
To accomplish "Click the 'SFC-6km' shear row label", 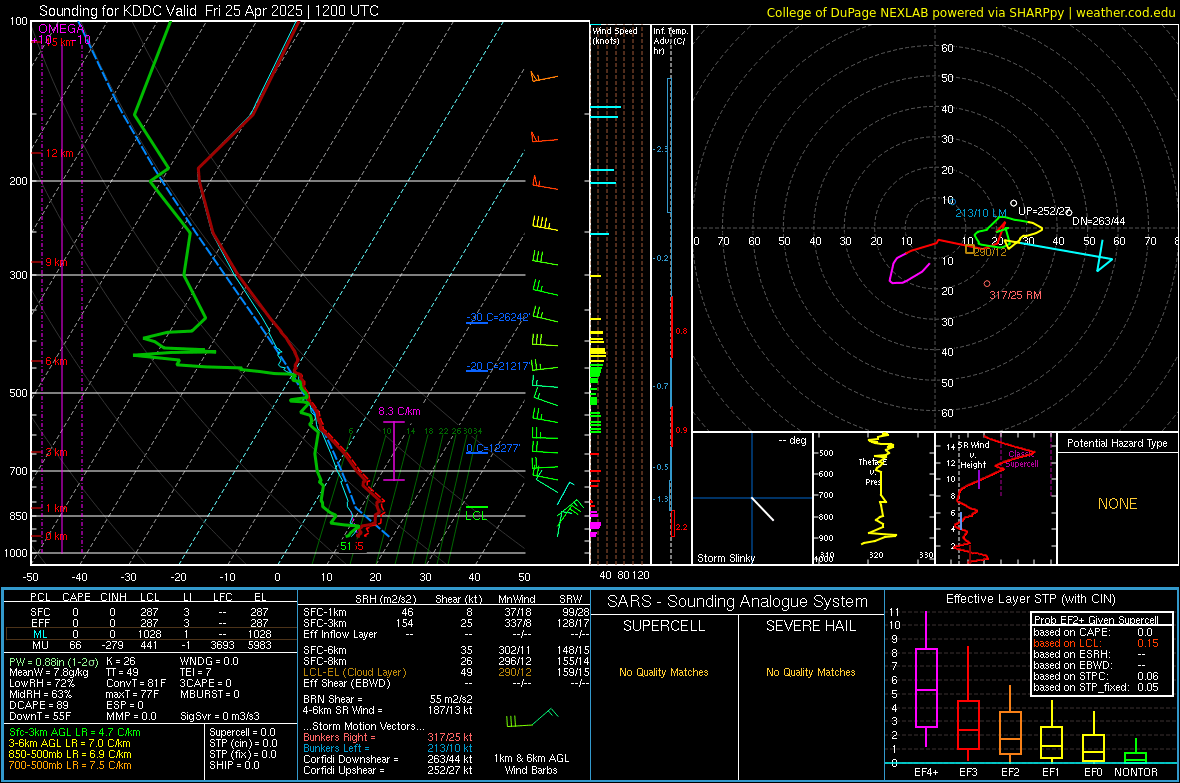I will click(324, 650).
